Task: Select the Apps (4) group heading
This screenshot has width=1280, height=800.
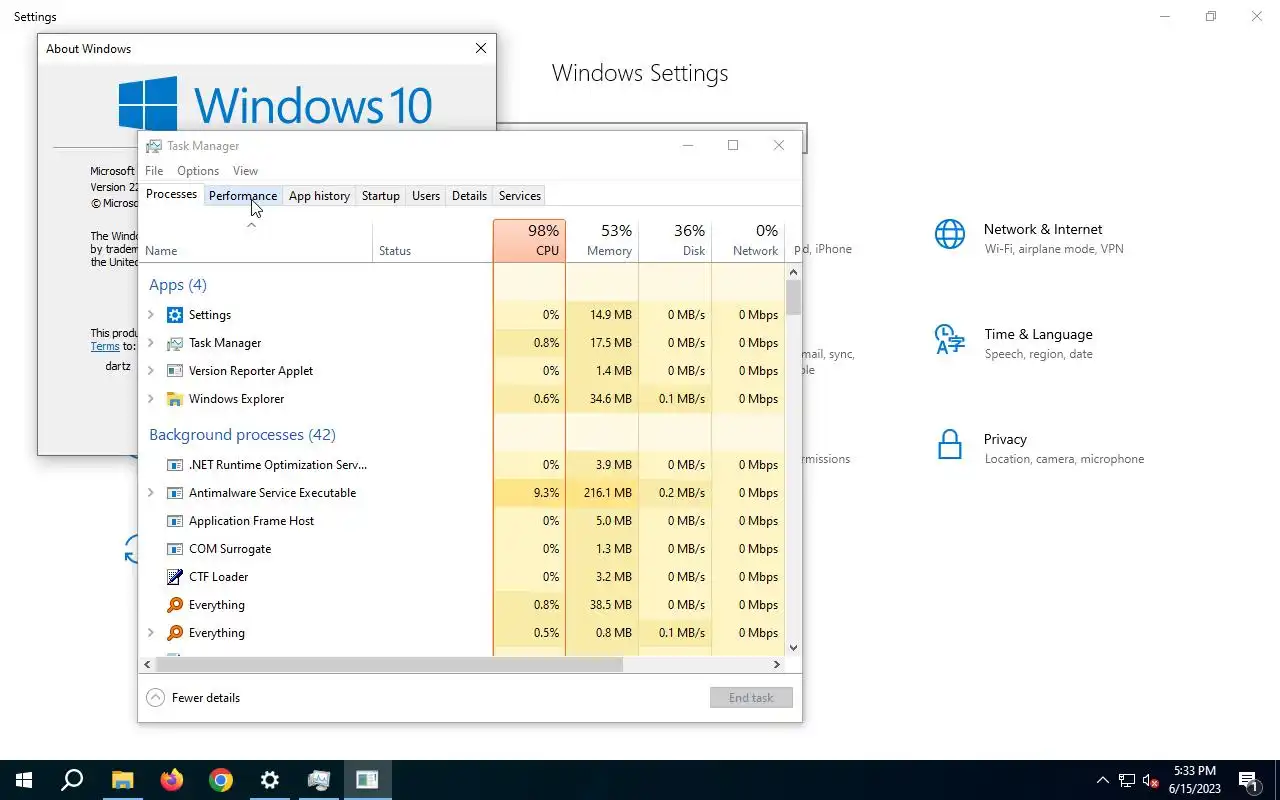Action: [178, 285]
